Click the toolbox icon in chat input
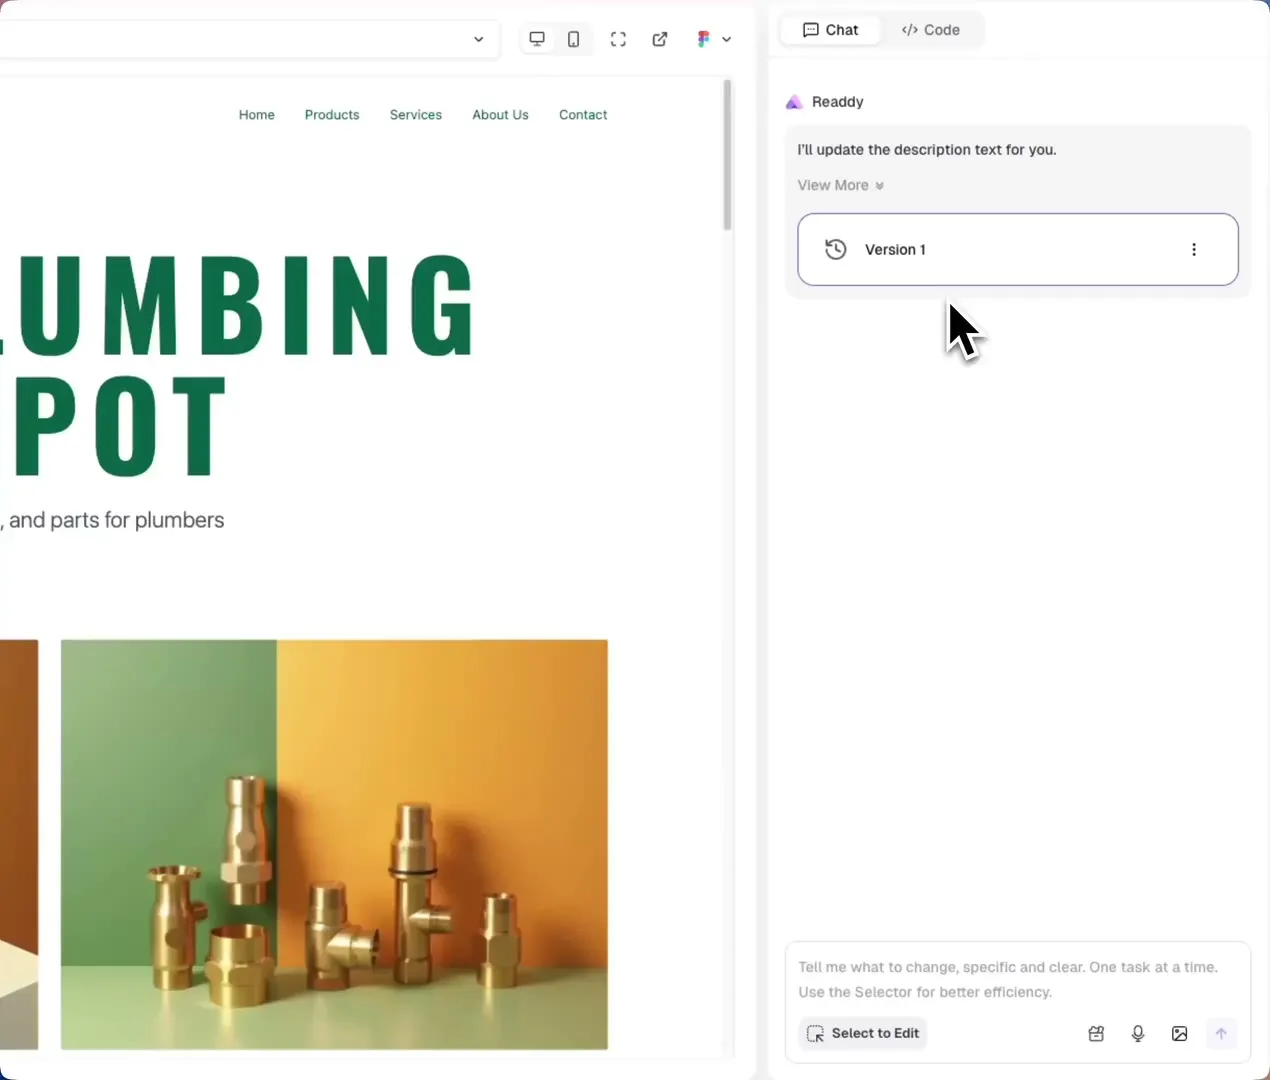The height and width of the screenshot is (1080, 1270). tap(1096, 1034)
